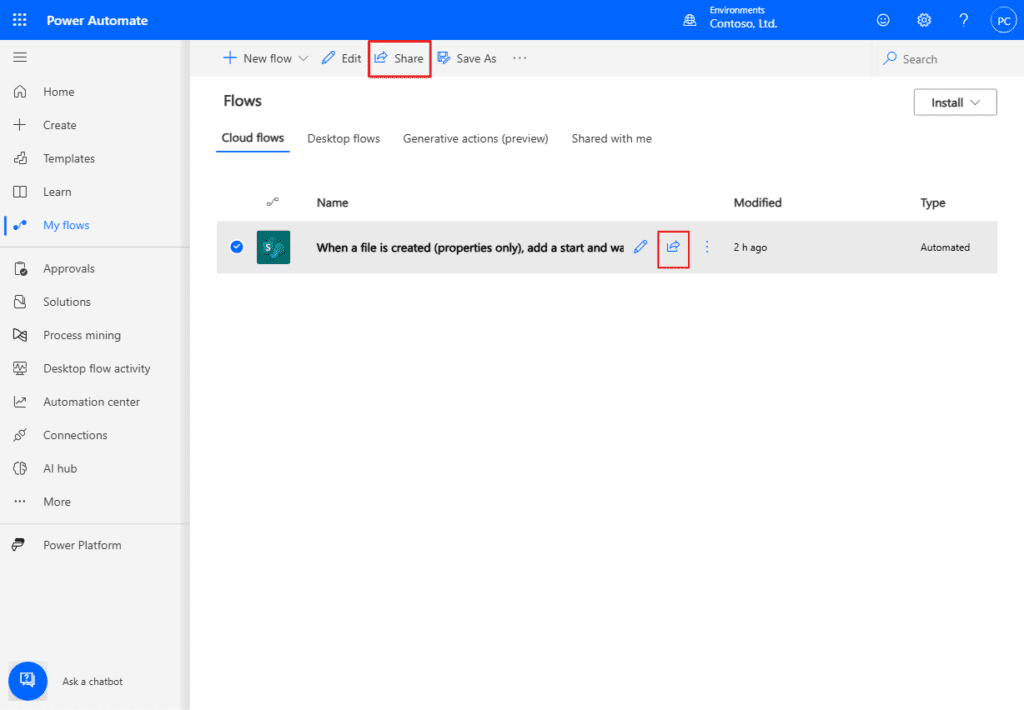
Task: Open more commands ellipsis in toolbar
Action: (x=520, y=58)
